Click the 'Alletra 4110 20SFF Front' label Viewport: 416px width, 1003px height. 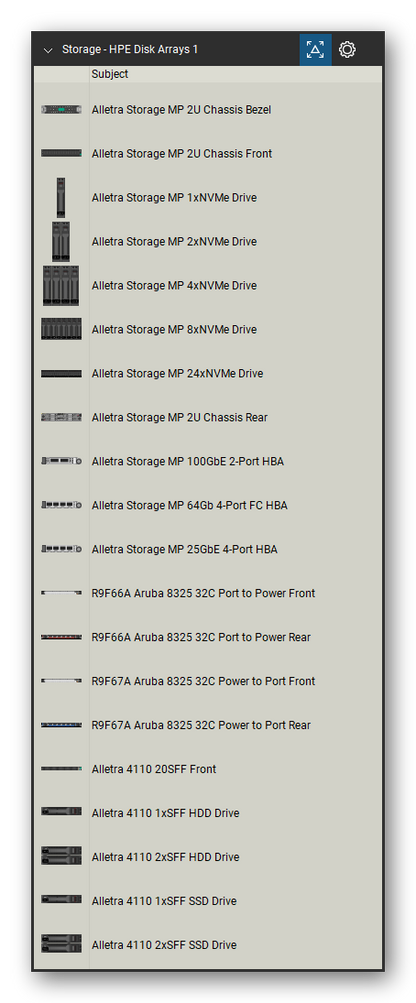pyautogui.click(x=154, y=770)
